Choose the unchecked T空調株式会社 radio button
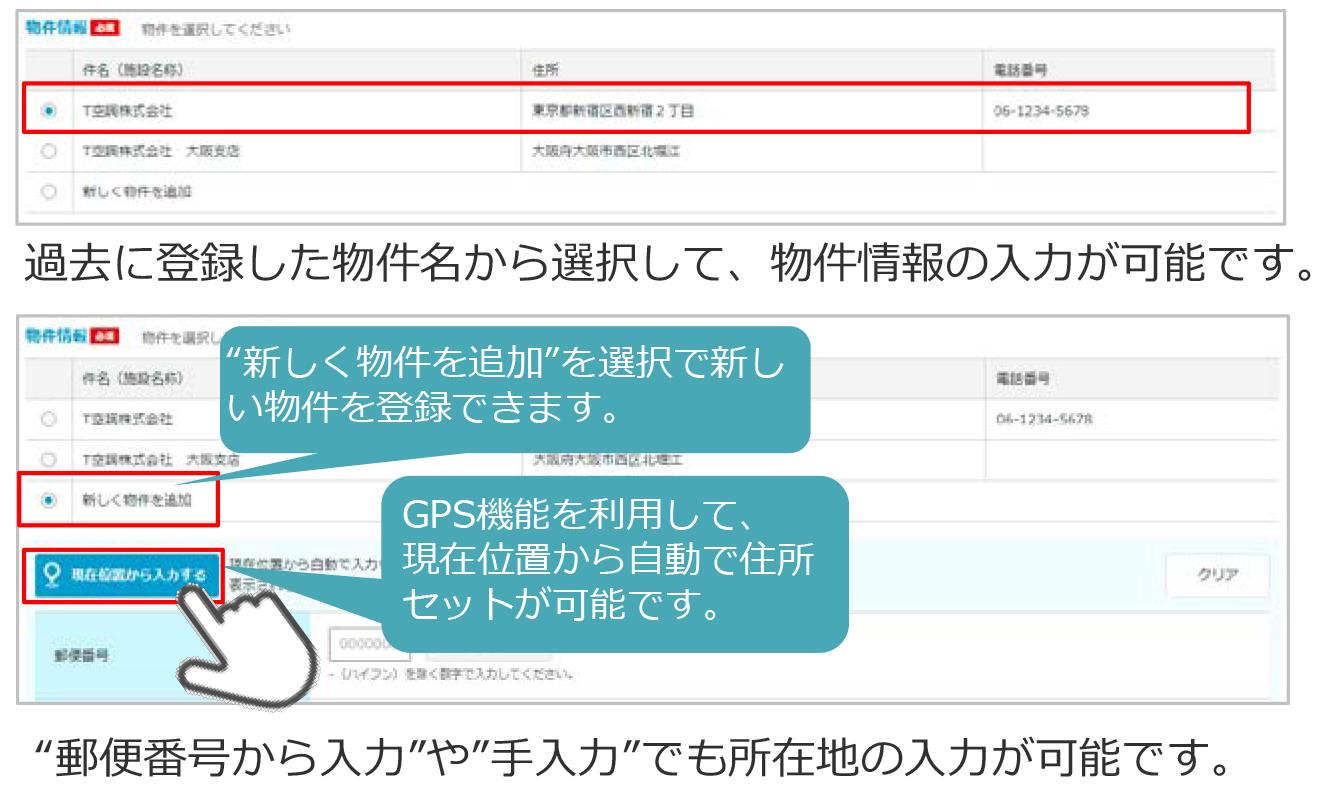 [49, 419]
